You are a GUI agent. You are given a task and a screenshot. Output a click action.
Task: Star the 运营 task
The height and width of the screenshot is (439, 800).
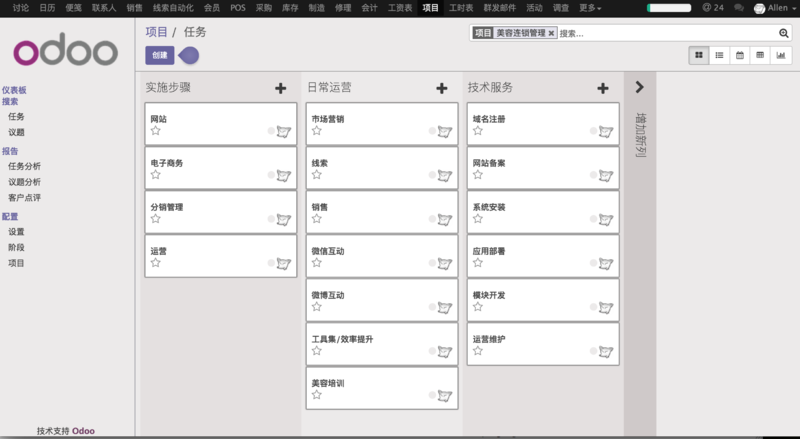click(x=156, y=262)
